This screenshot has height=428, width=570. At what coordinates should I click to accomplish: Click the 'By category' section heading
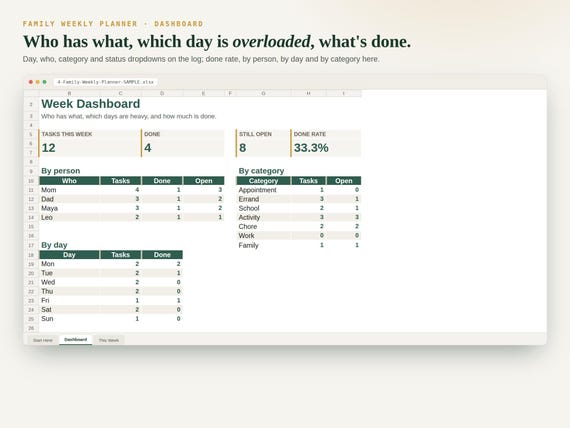(261, 171)
